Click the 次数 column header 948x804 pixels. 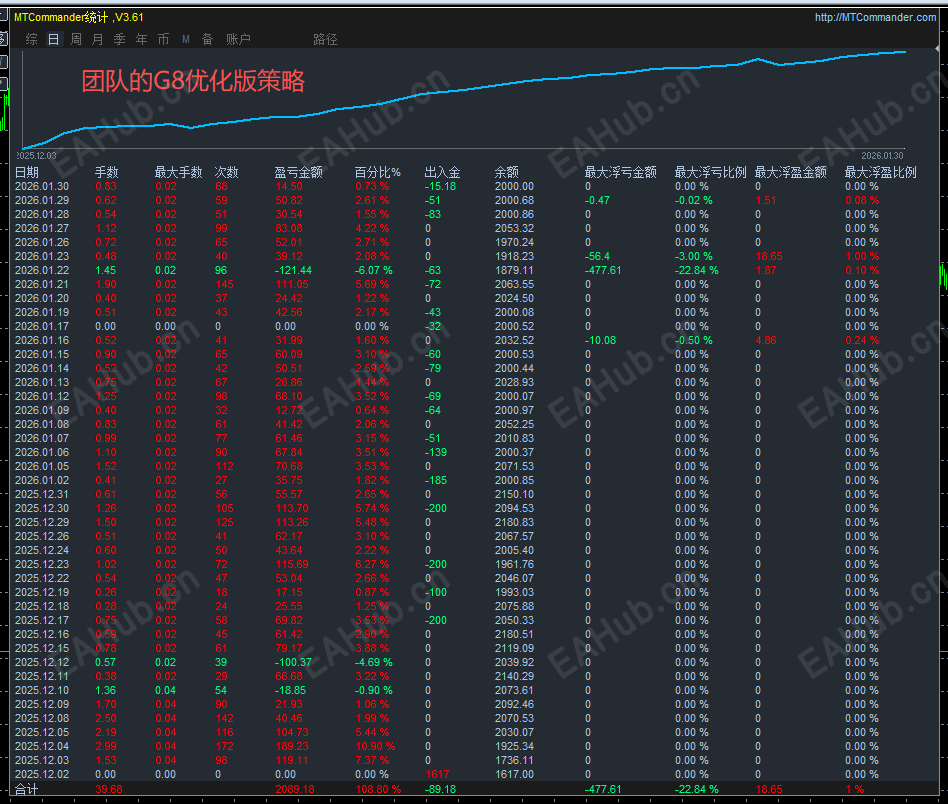point(227,172)
